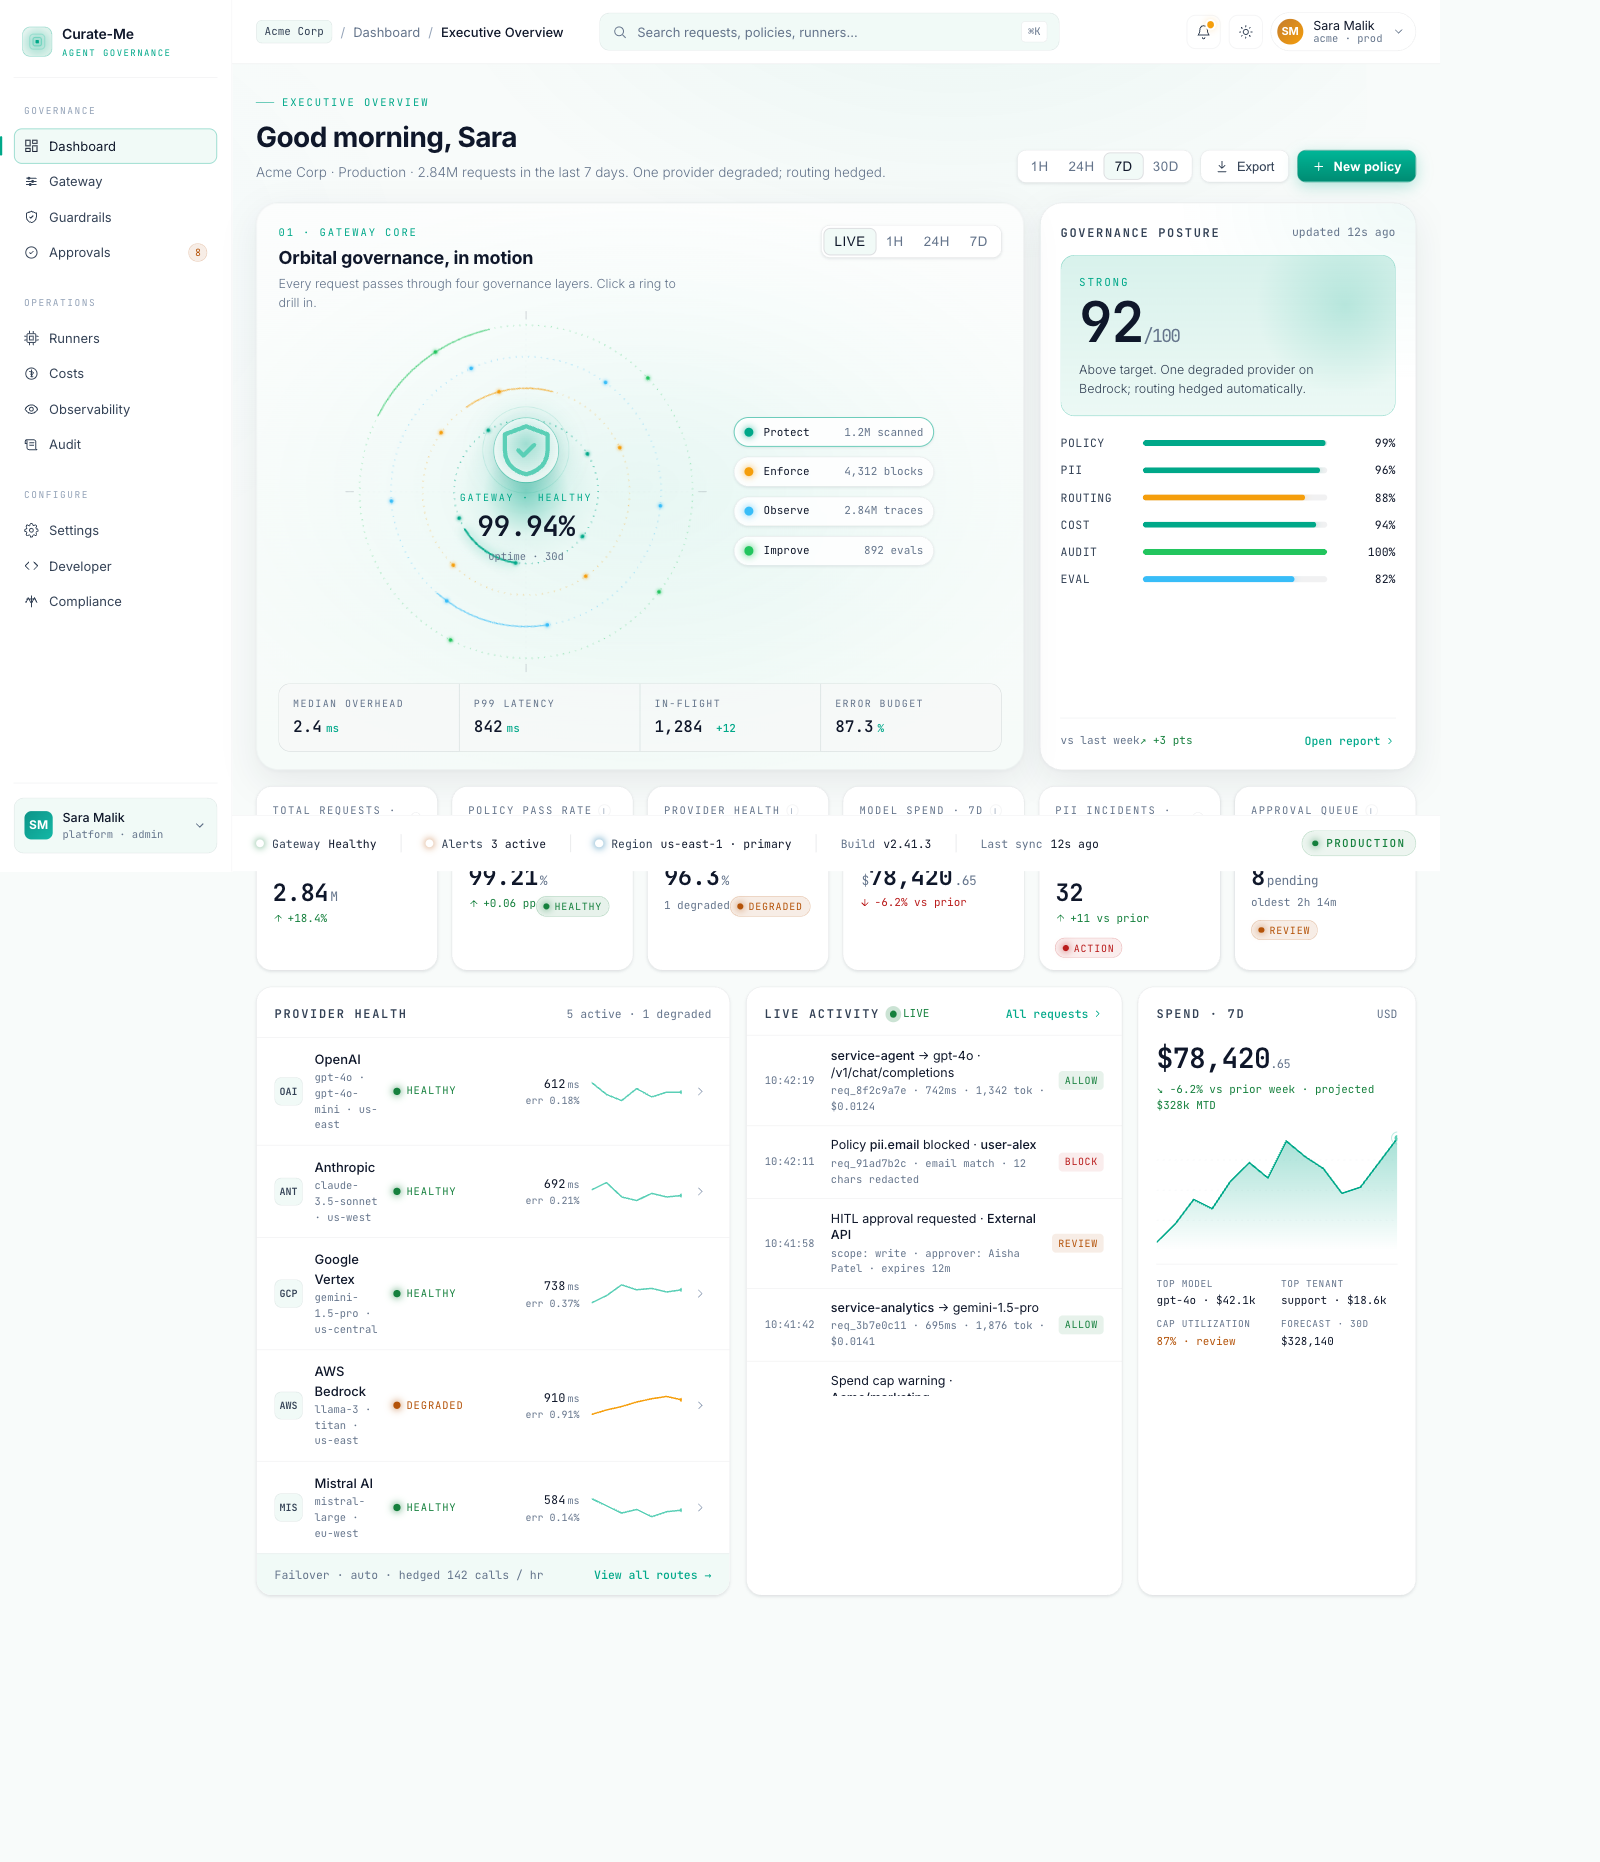The height and width of the screenshot is (1862, 1600).
Task: Toggle light/dark theme sun icon
Action: [x=1245, y=32]
